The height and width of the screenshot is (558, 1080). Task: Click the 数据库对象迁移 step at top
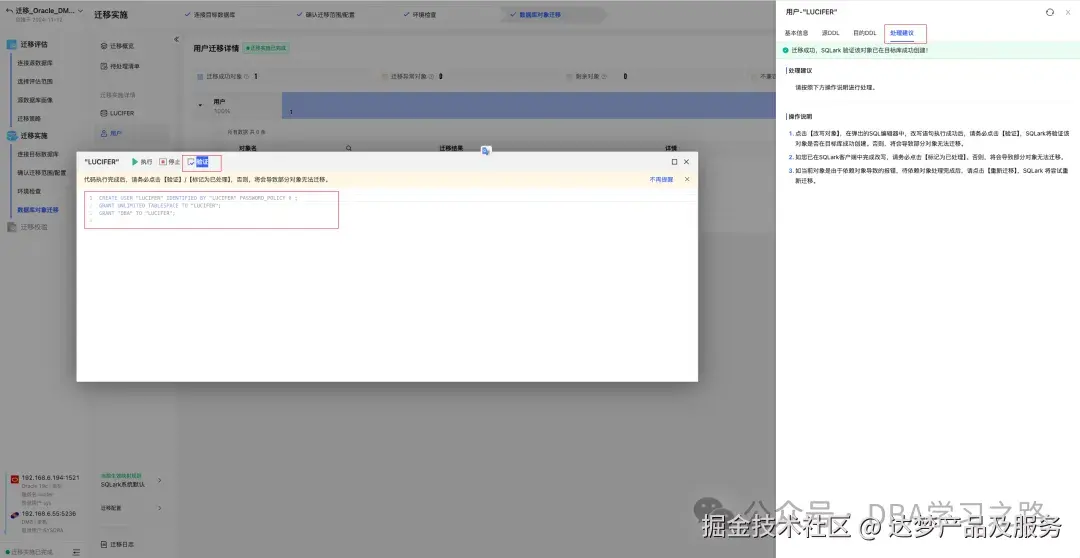535,14
